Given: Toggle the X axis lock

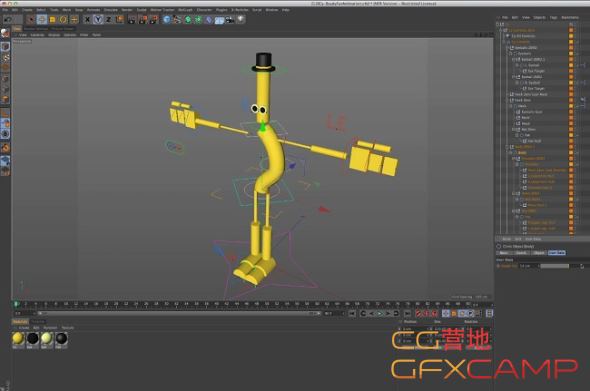Looking at the screenshot, I should coord(87,19).
